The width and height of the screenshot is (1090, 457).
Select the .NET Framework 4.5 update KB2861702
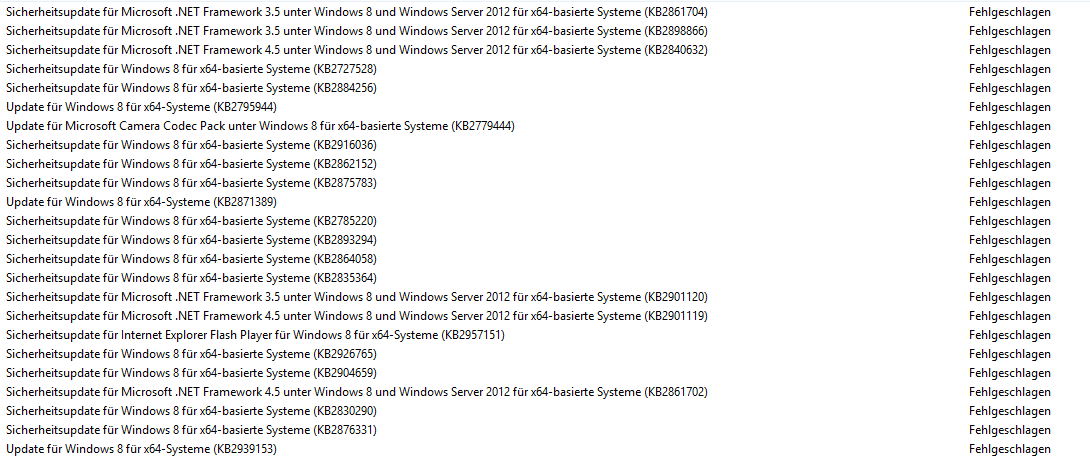click(356, 392)
